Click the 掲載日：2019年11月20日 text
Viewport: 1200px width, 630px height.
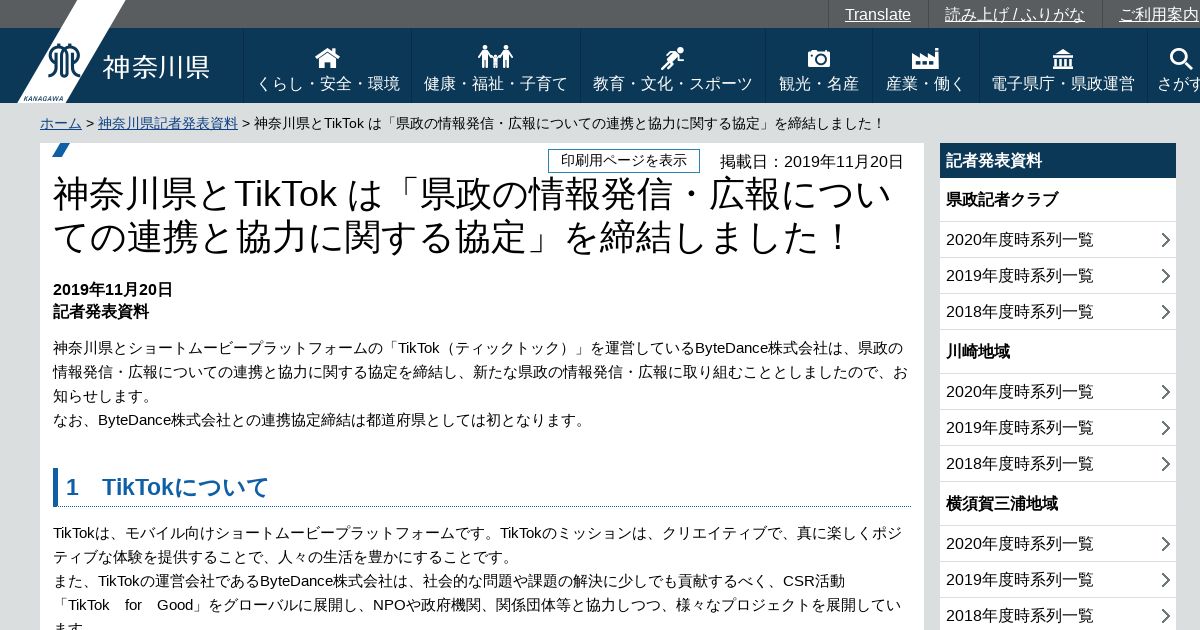(x=812, y=162)
